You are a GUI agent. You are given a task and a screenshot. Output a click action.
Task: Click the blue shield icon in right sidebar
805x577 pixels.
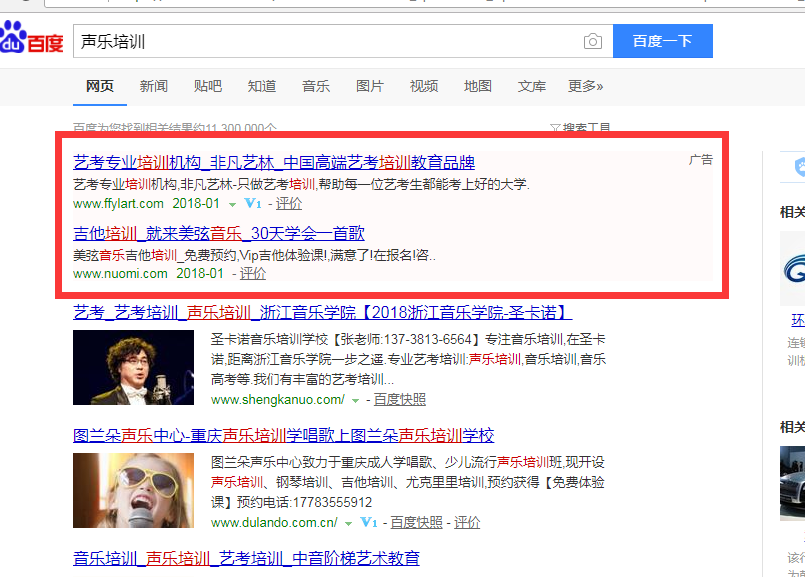[x=798, y=167]
